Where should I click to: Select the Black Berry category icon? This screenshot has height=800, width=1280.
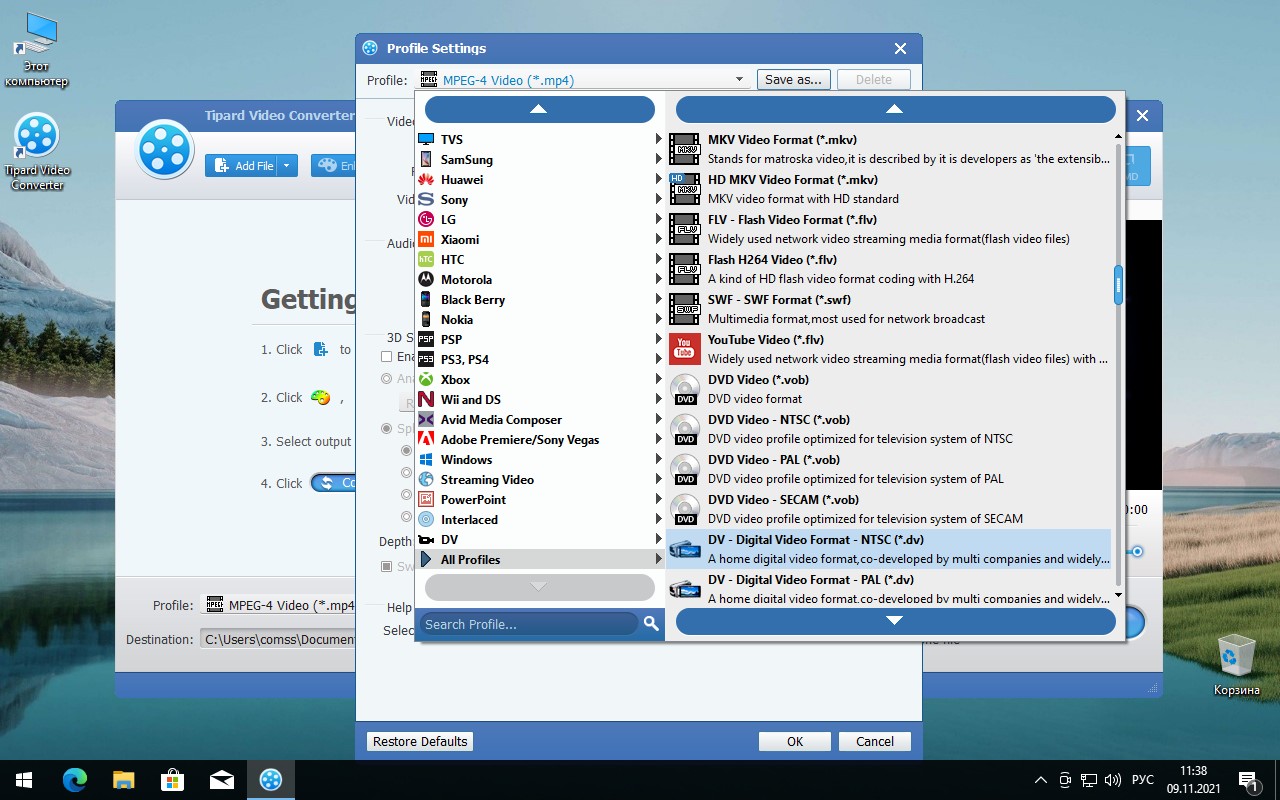point(426,299)
